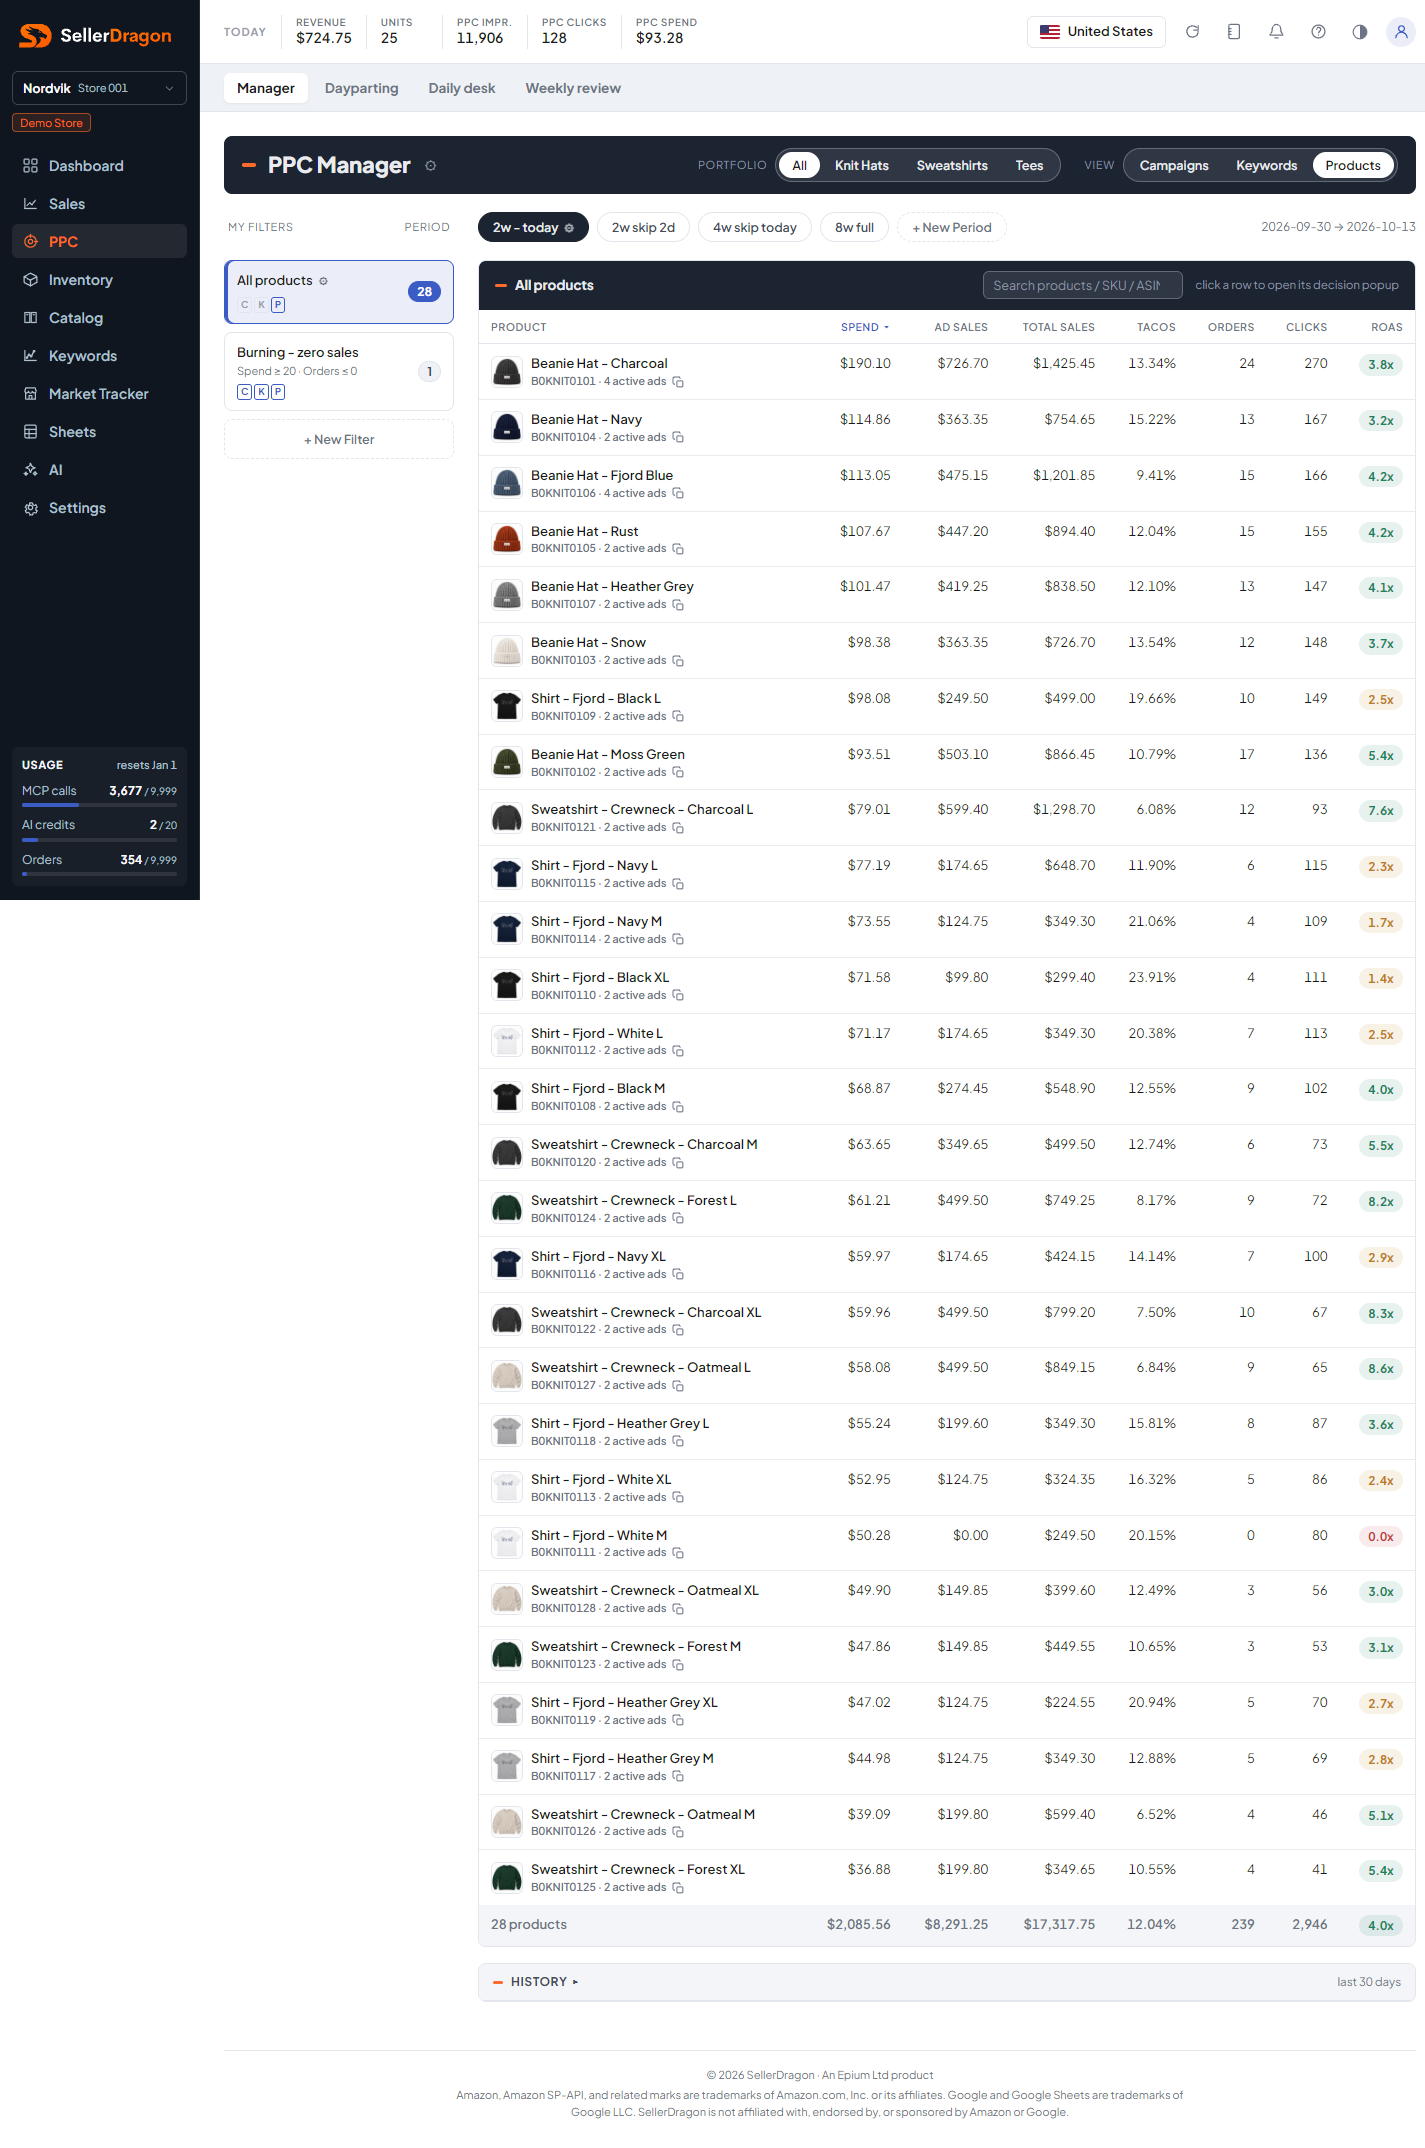Collapse the All products table panel
The height and width of the screenshot is (2148, 1425).
click(501, 286)
